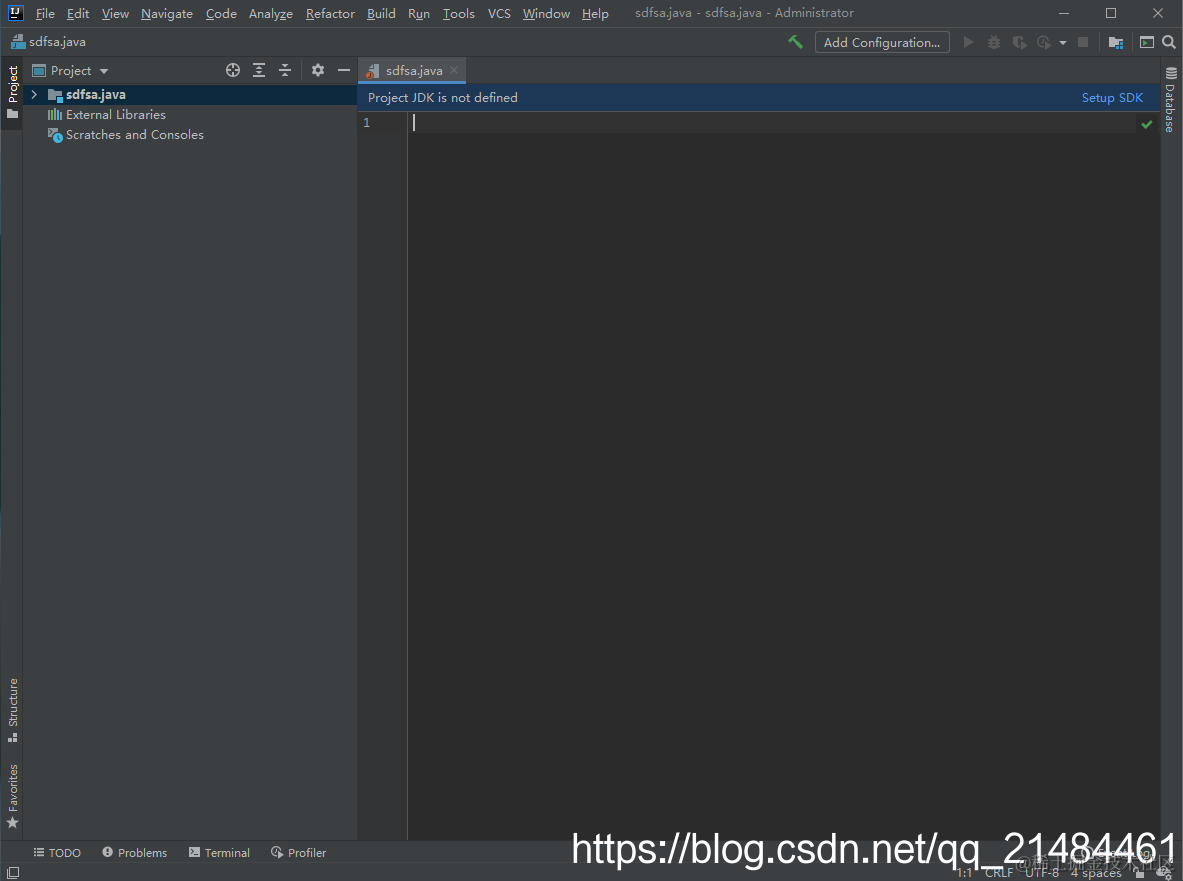Click the tool window quick-access corner icon
1183x881 pixels.
coord(12,873)
